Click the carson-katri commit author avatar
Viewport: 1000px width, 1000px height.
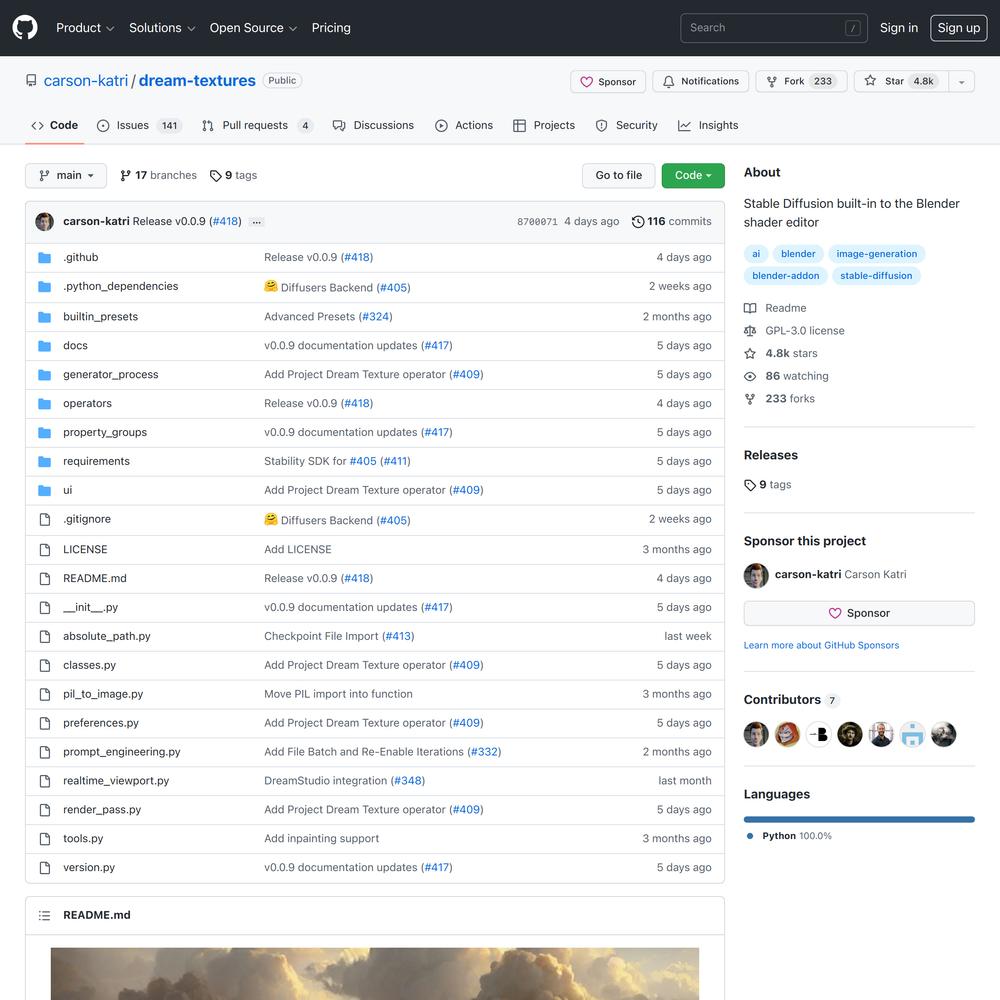point(45,221)
